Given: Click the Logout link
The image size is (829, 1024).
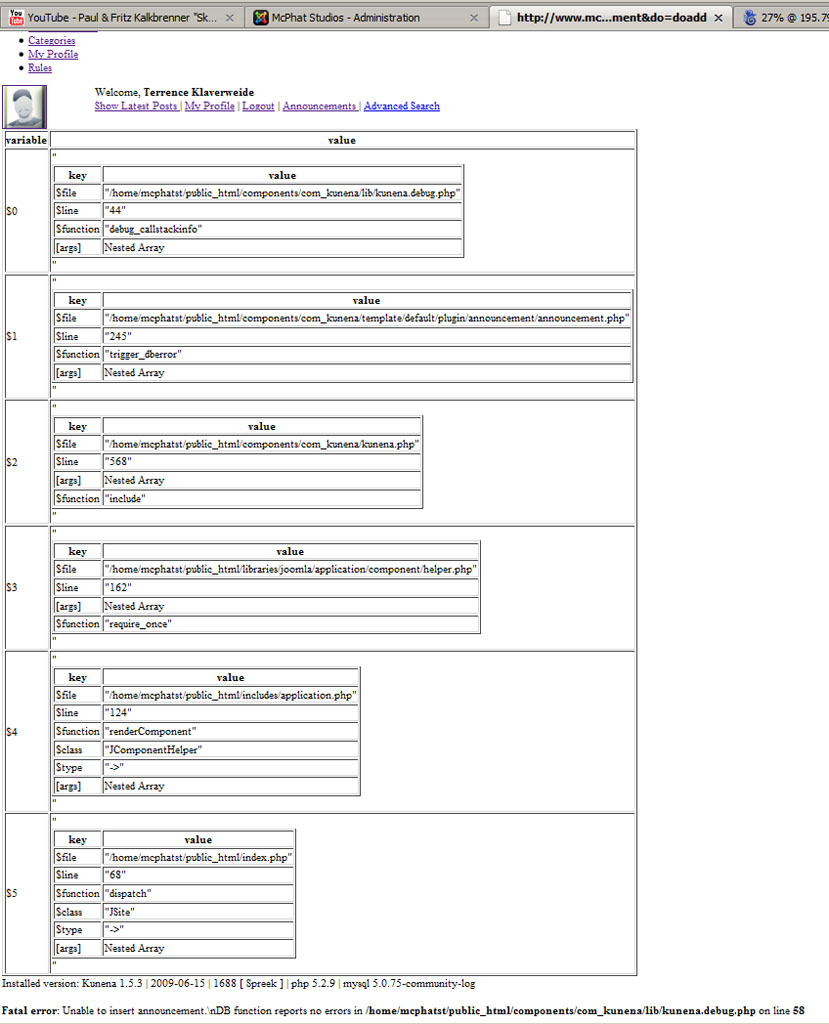Looking at the screenshot, I should point(258,106).
